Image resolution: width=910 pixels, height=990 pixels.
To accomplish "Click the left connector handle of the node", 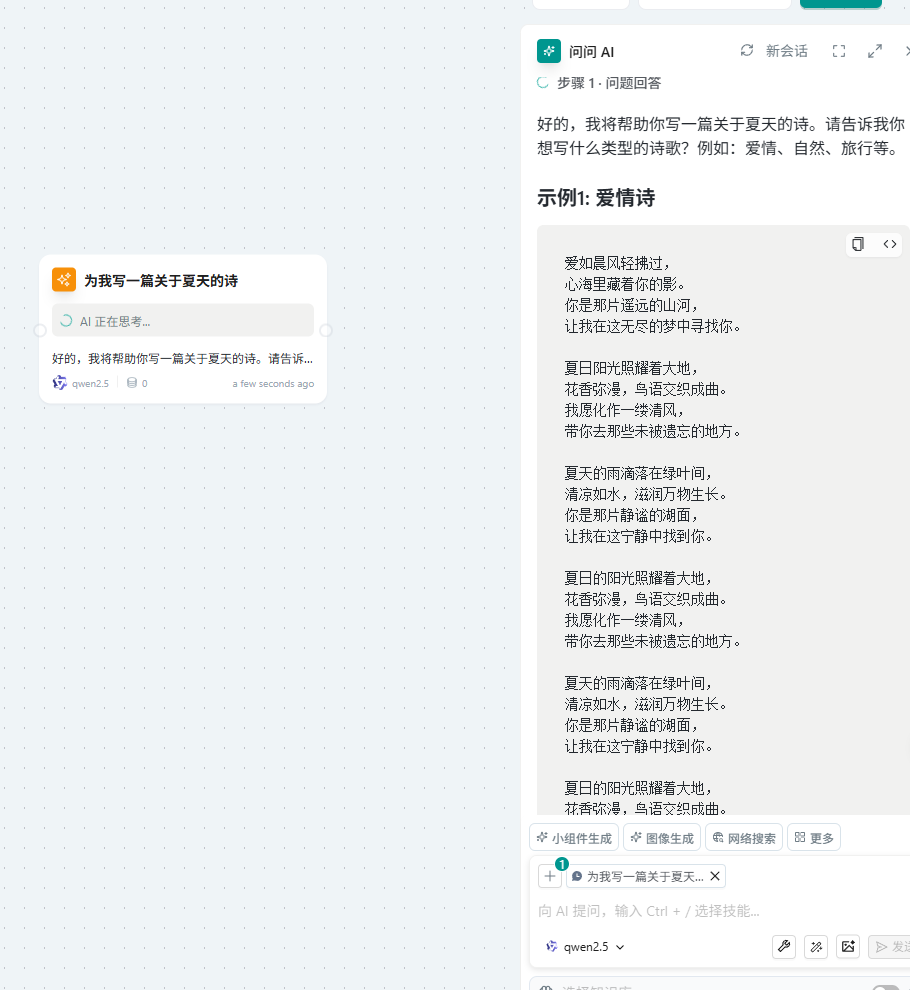I will pos(40,330).
